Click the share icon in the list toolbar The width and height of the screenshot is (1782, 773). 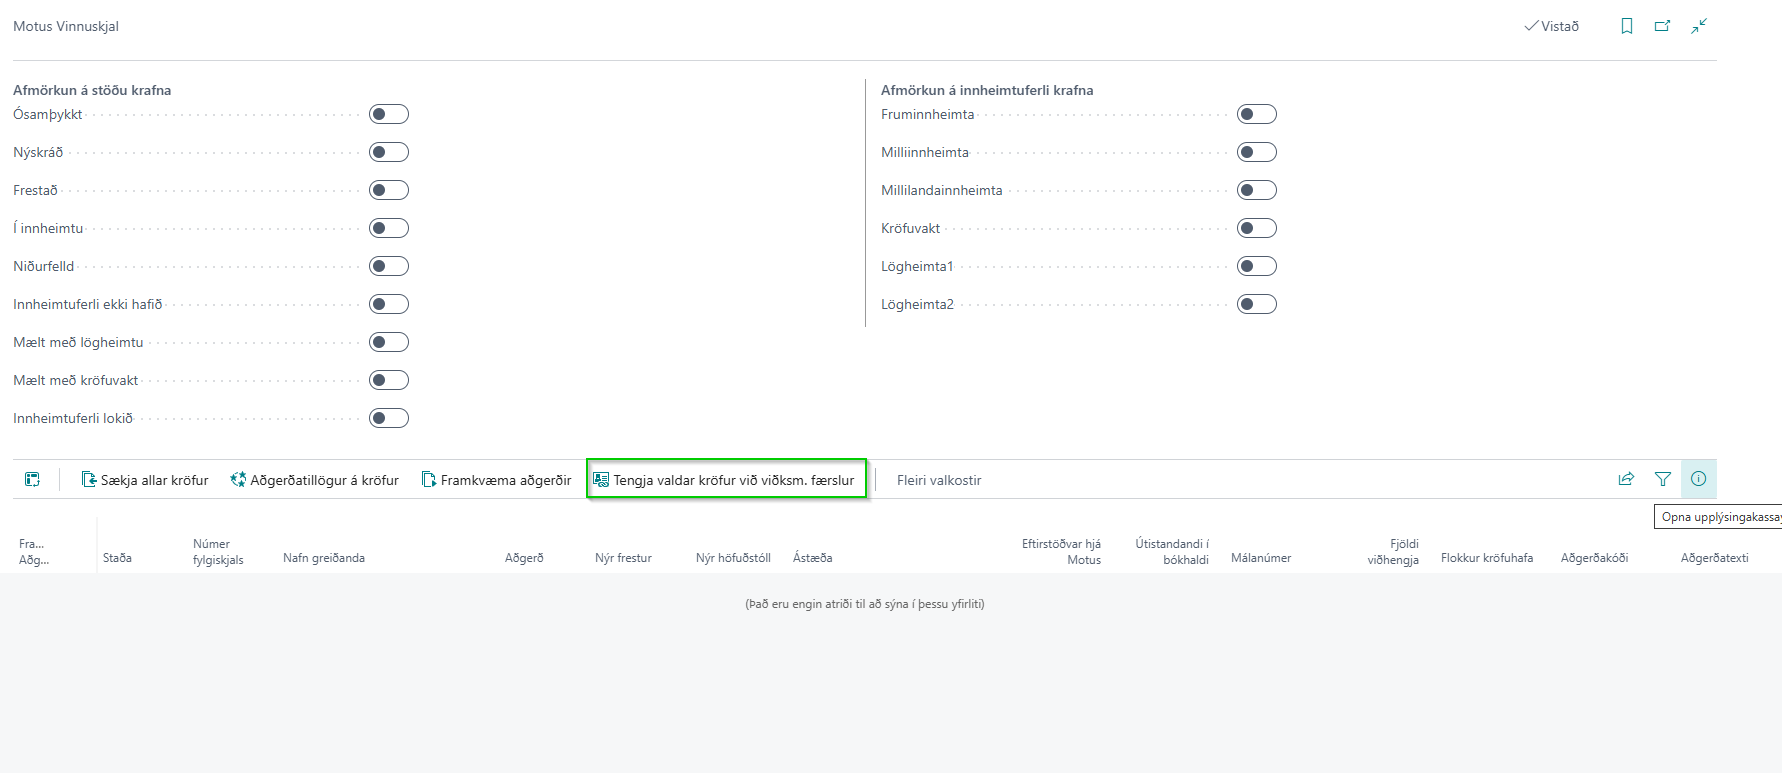1626,479
